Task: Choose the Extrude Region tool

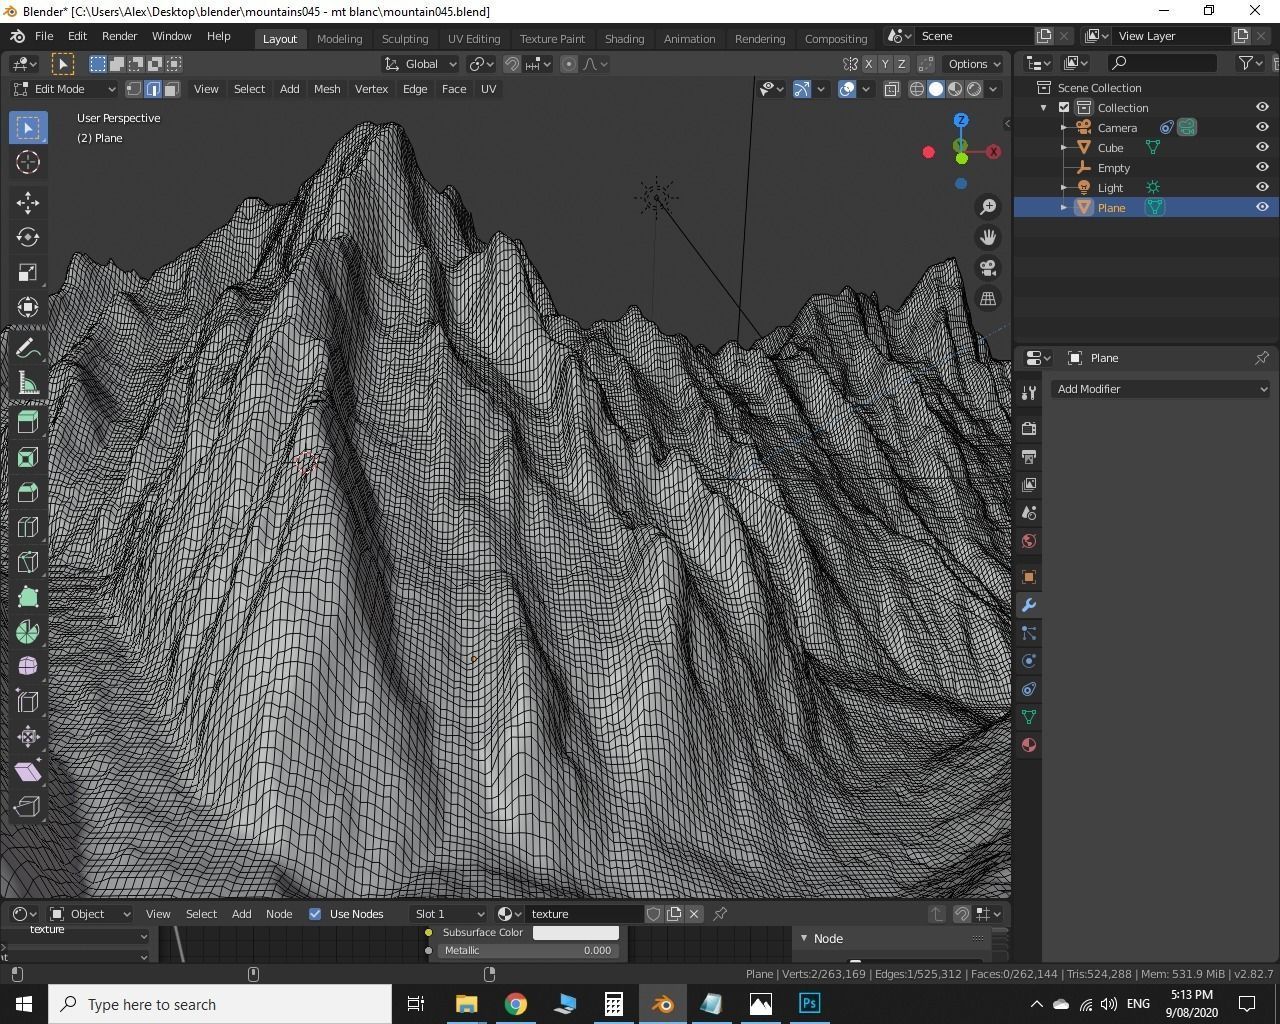Action: point(27,422)
